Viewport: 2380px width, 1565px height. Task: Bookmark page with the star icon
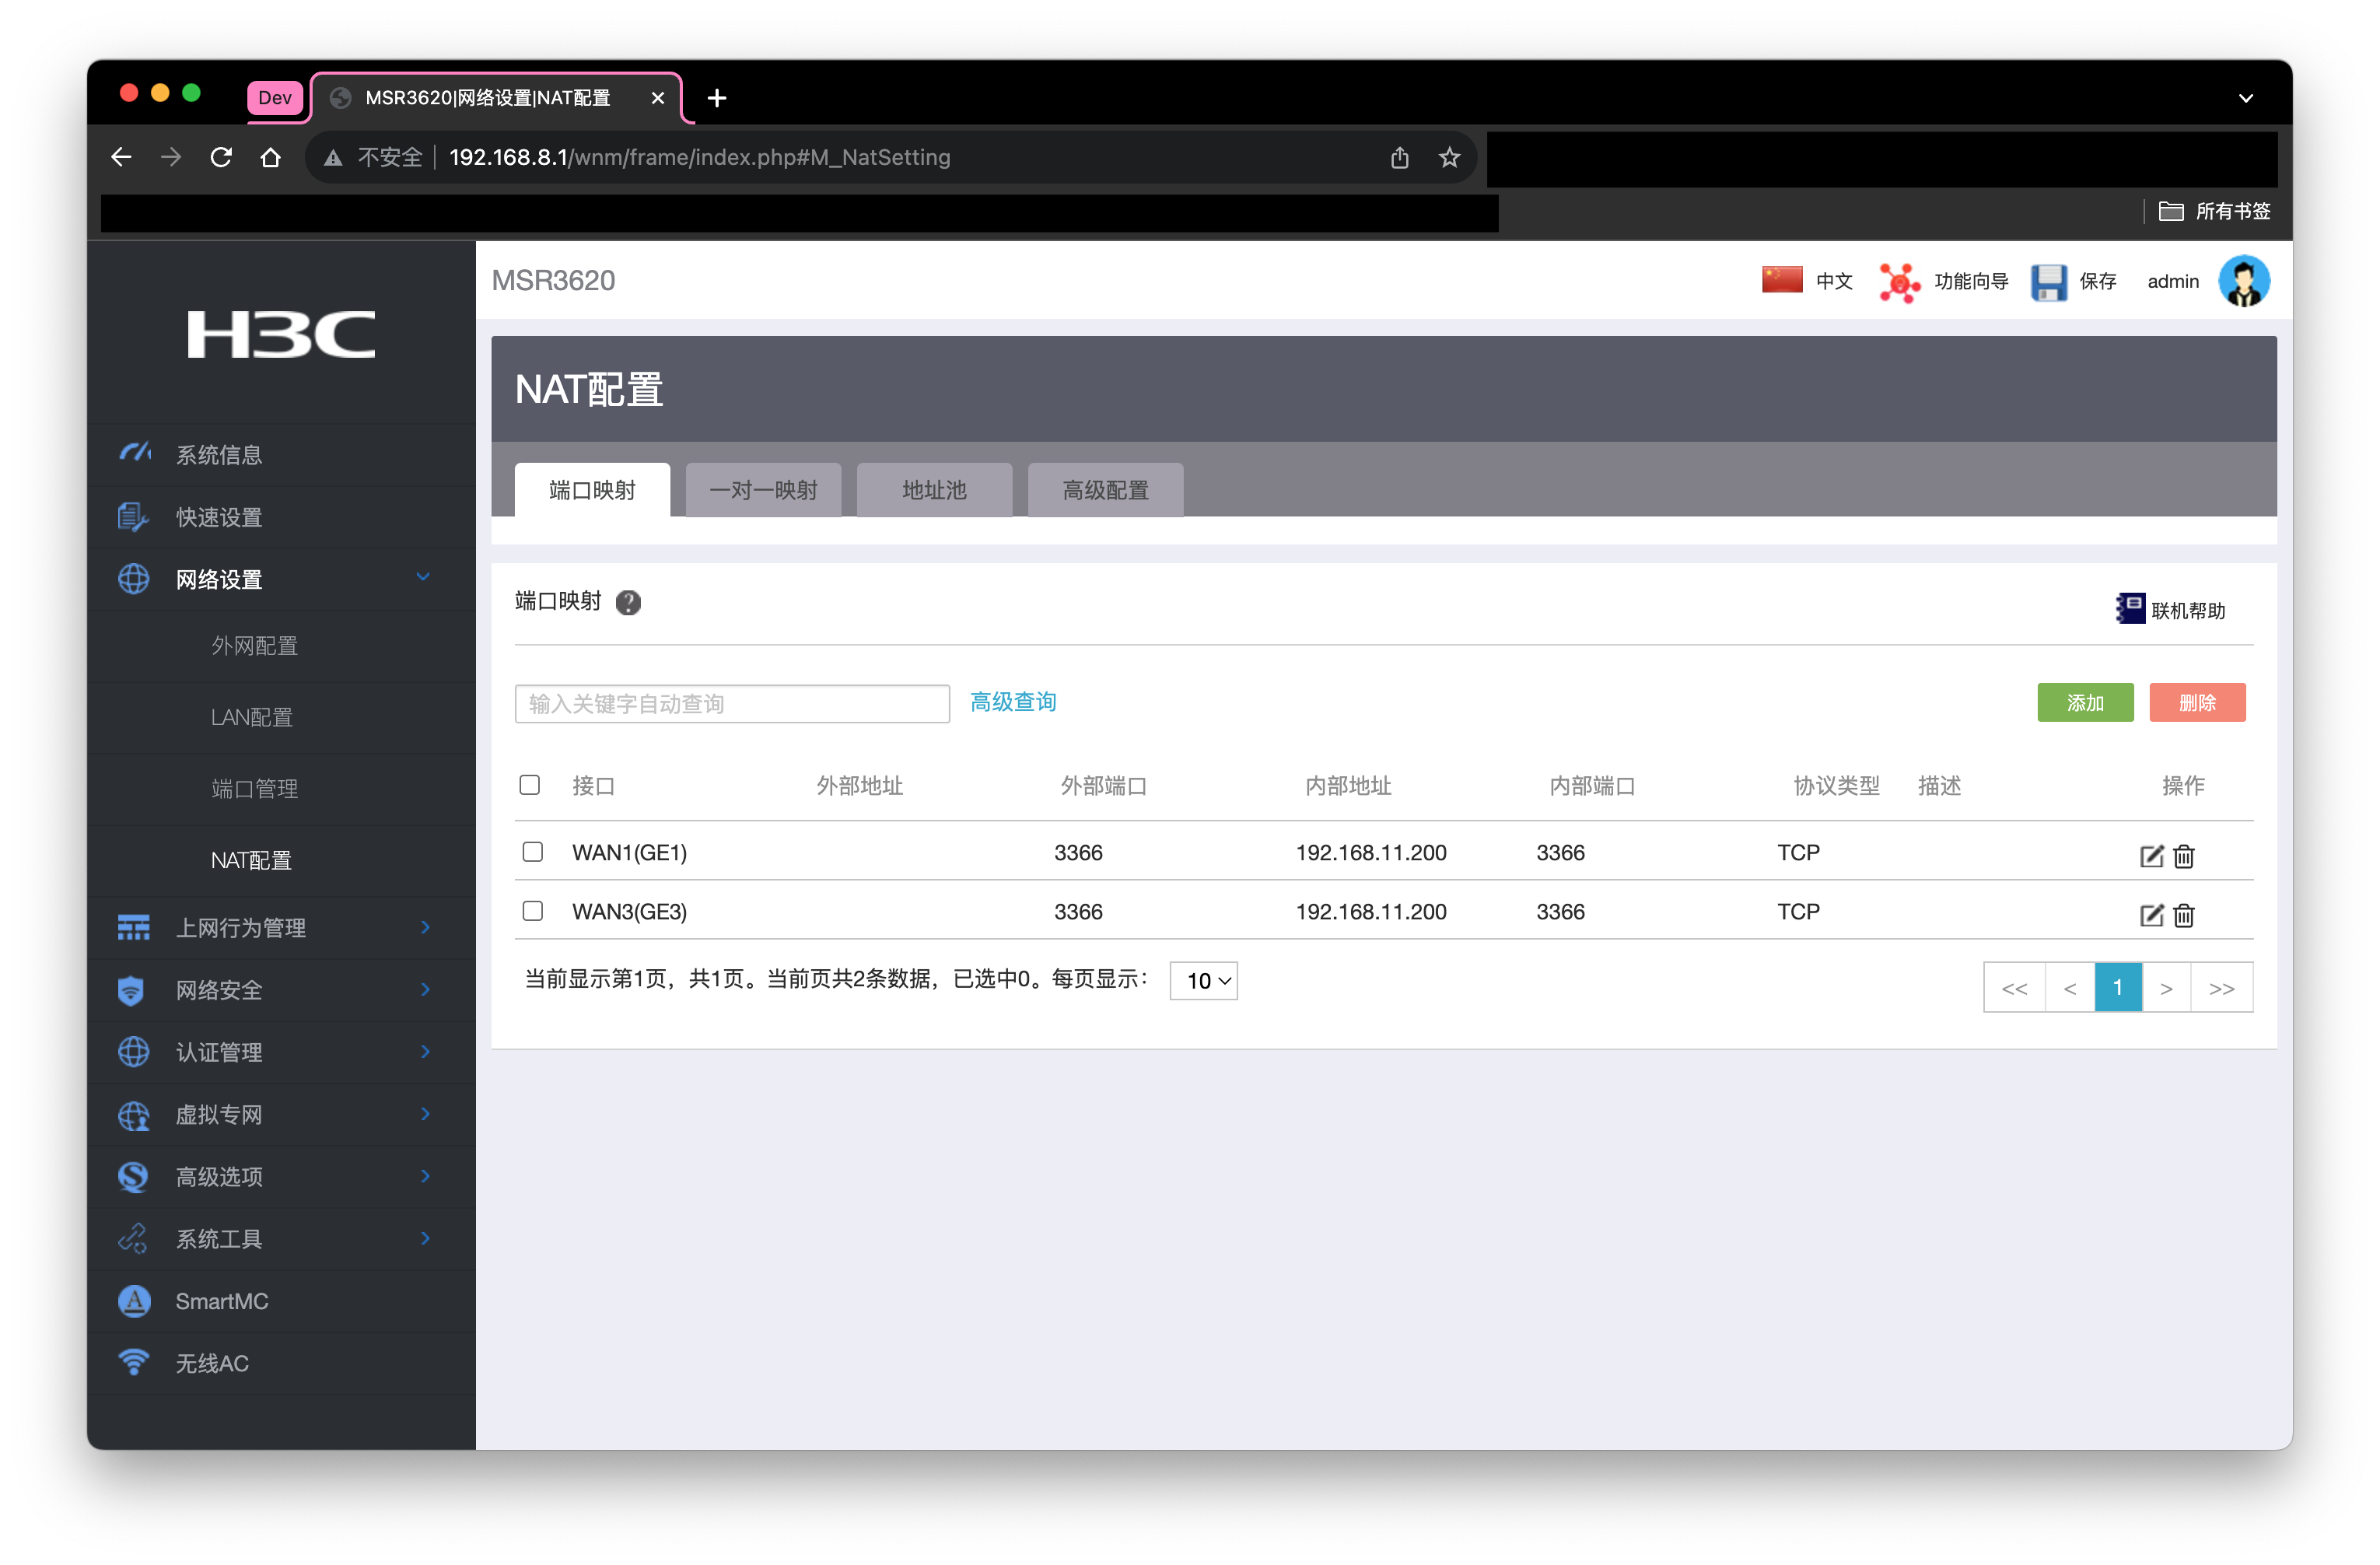pos(1449,158)
